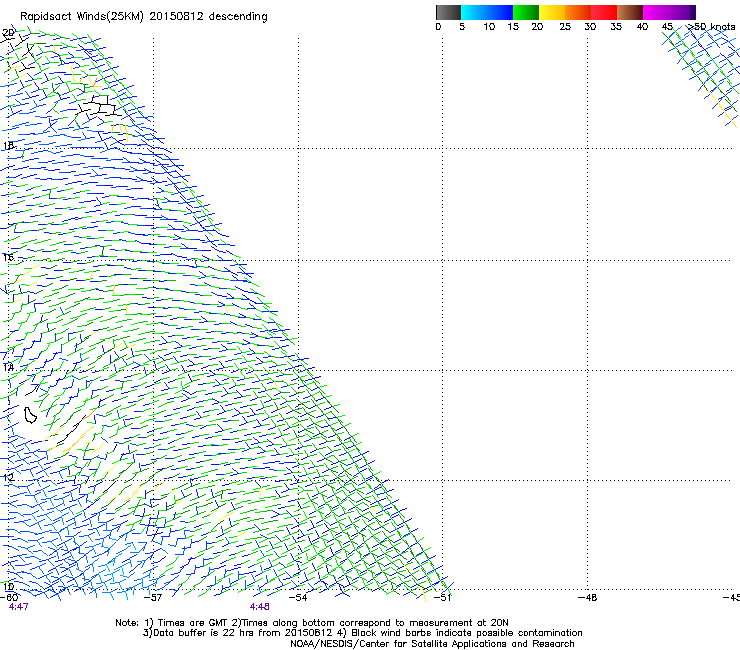This screenshot has height=650, width=740.
Task: Click the longitude label '-60'
Action: coord(8,597)
